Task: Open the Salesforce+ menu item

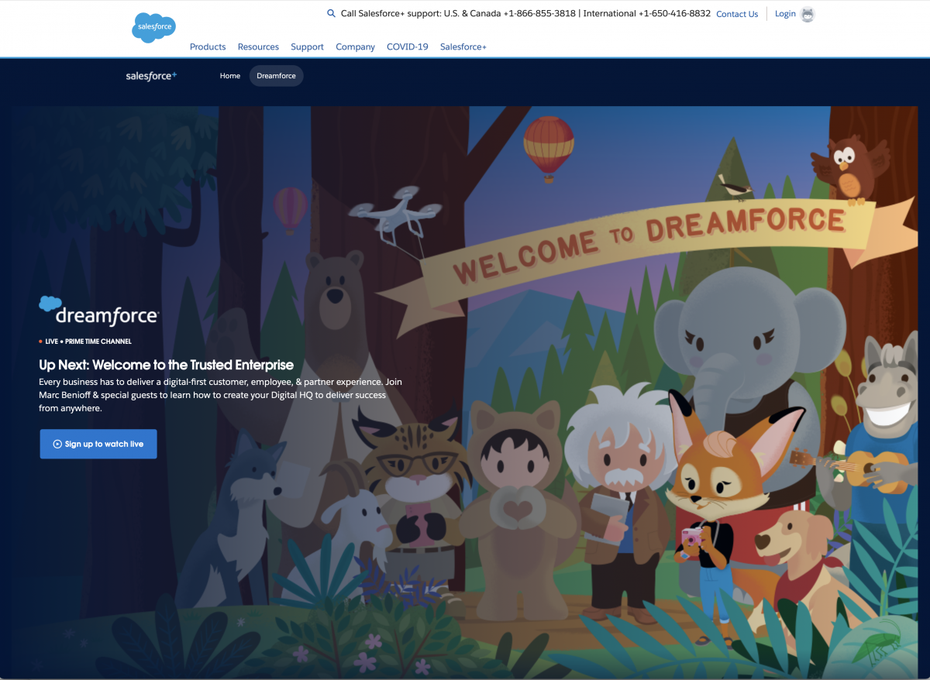Action: [463, 47]
